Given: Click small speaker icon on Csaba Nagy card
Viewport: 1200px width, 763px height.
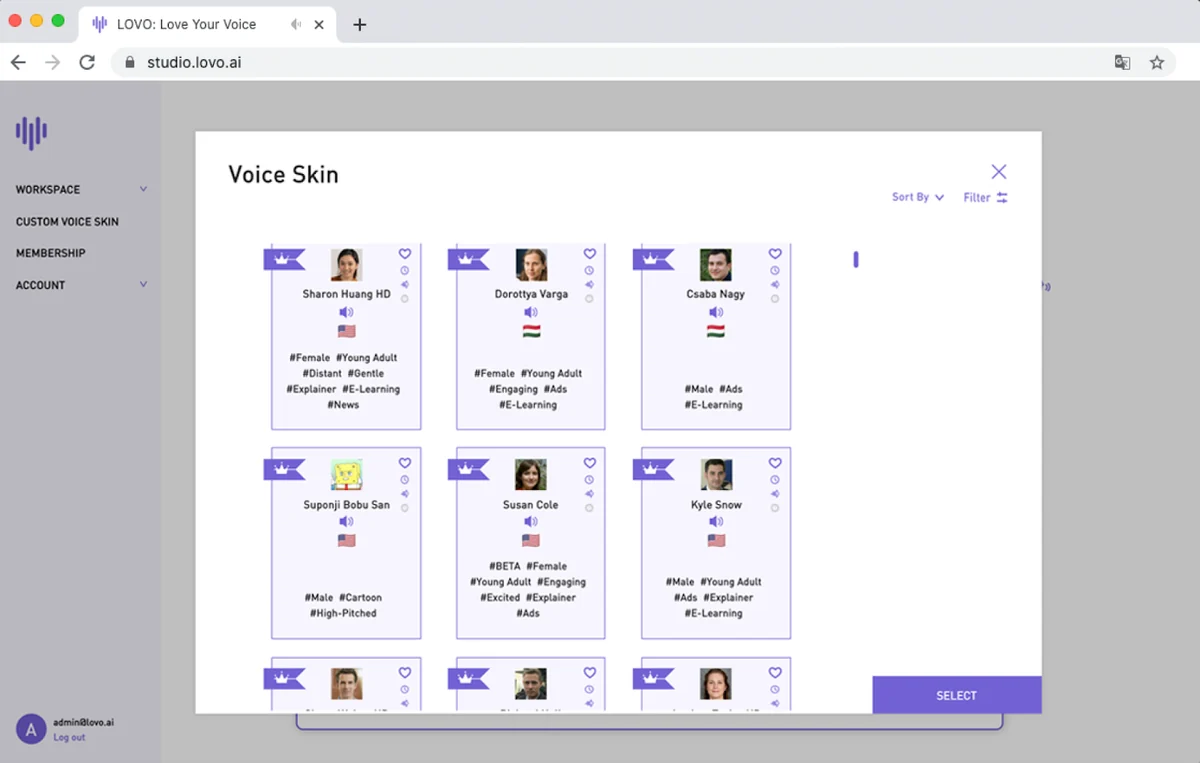Looking at the screenshot, I should (775, 284).
